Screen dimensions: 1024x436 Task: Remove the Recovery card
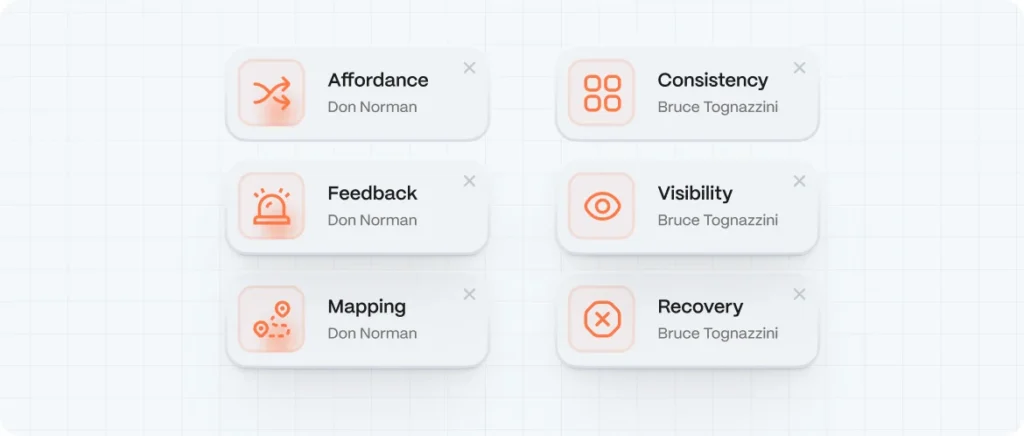pyautogui.click(x=799, y=294)
